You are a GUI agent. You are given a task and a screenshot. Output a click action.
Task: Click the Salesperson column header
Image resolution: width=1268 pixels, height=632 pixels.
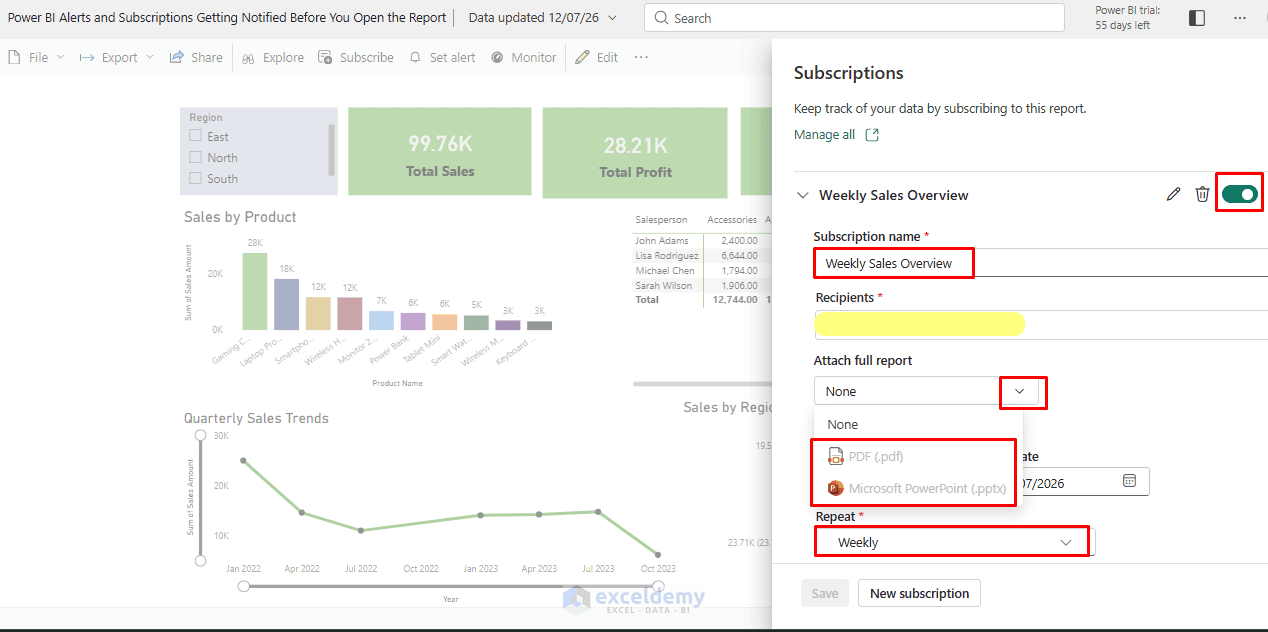point(661,219)
